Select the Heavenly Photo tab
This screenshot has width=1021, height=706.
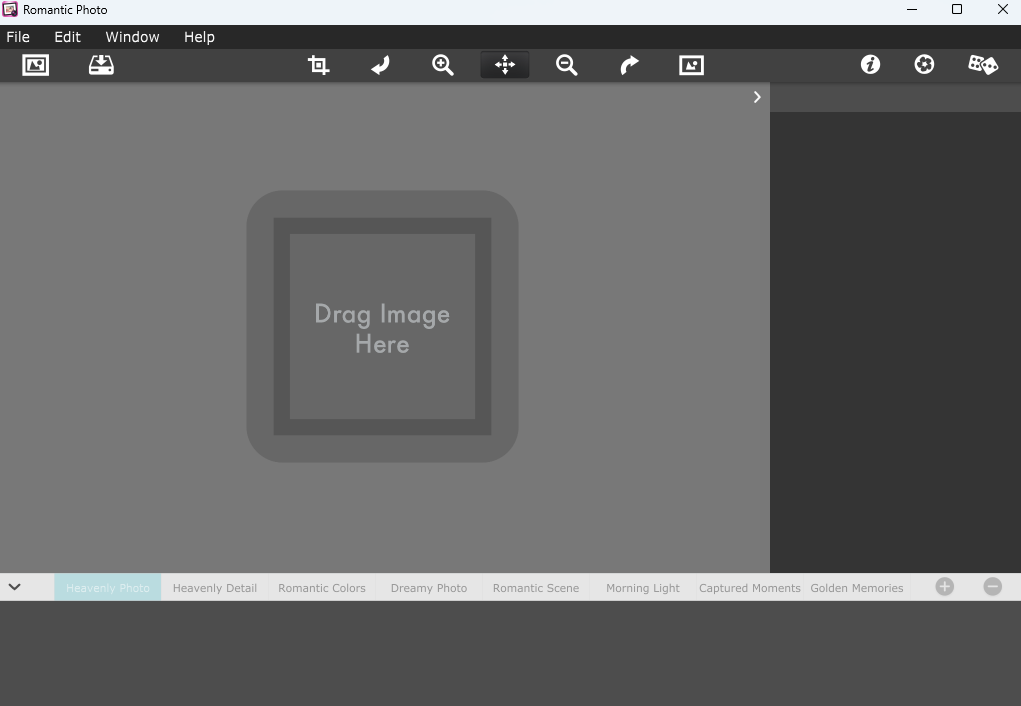(x=108, y=588)
